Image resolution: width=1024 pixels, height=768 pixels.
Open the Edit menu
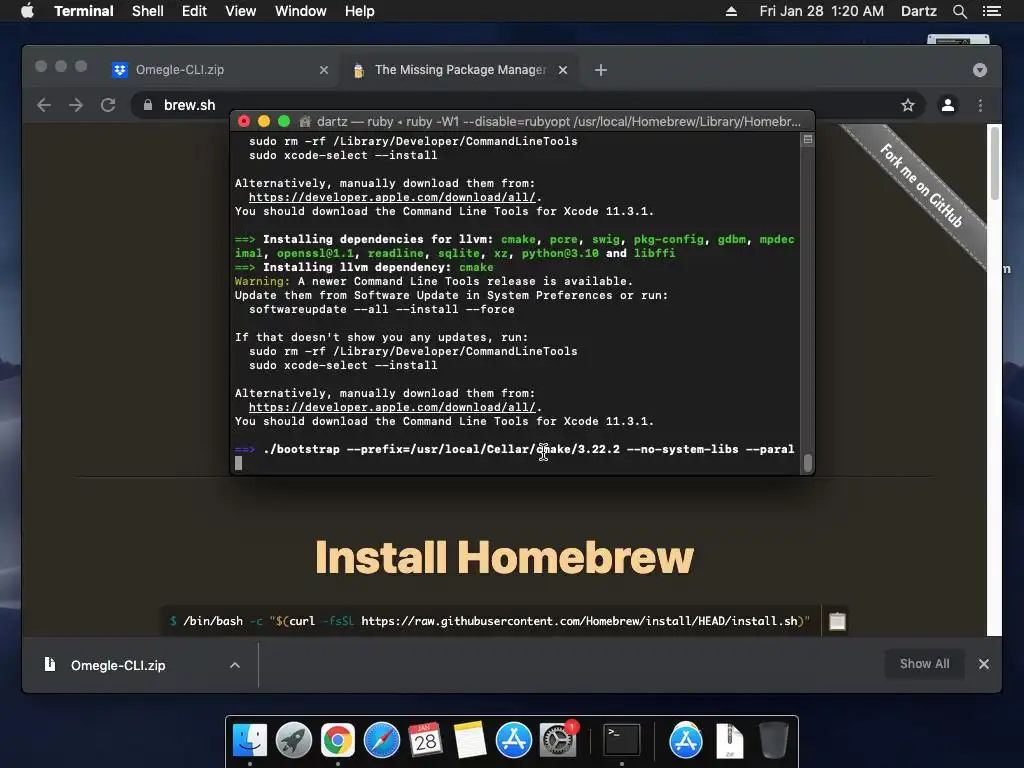point(194,11)
